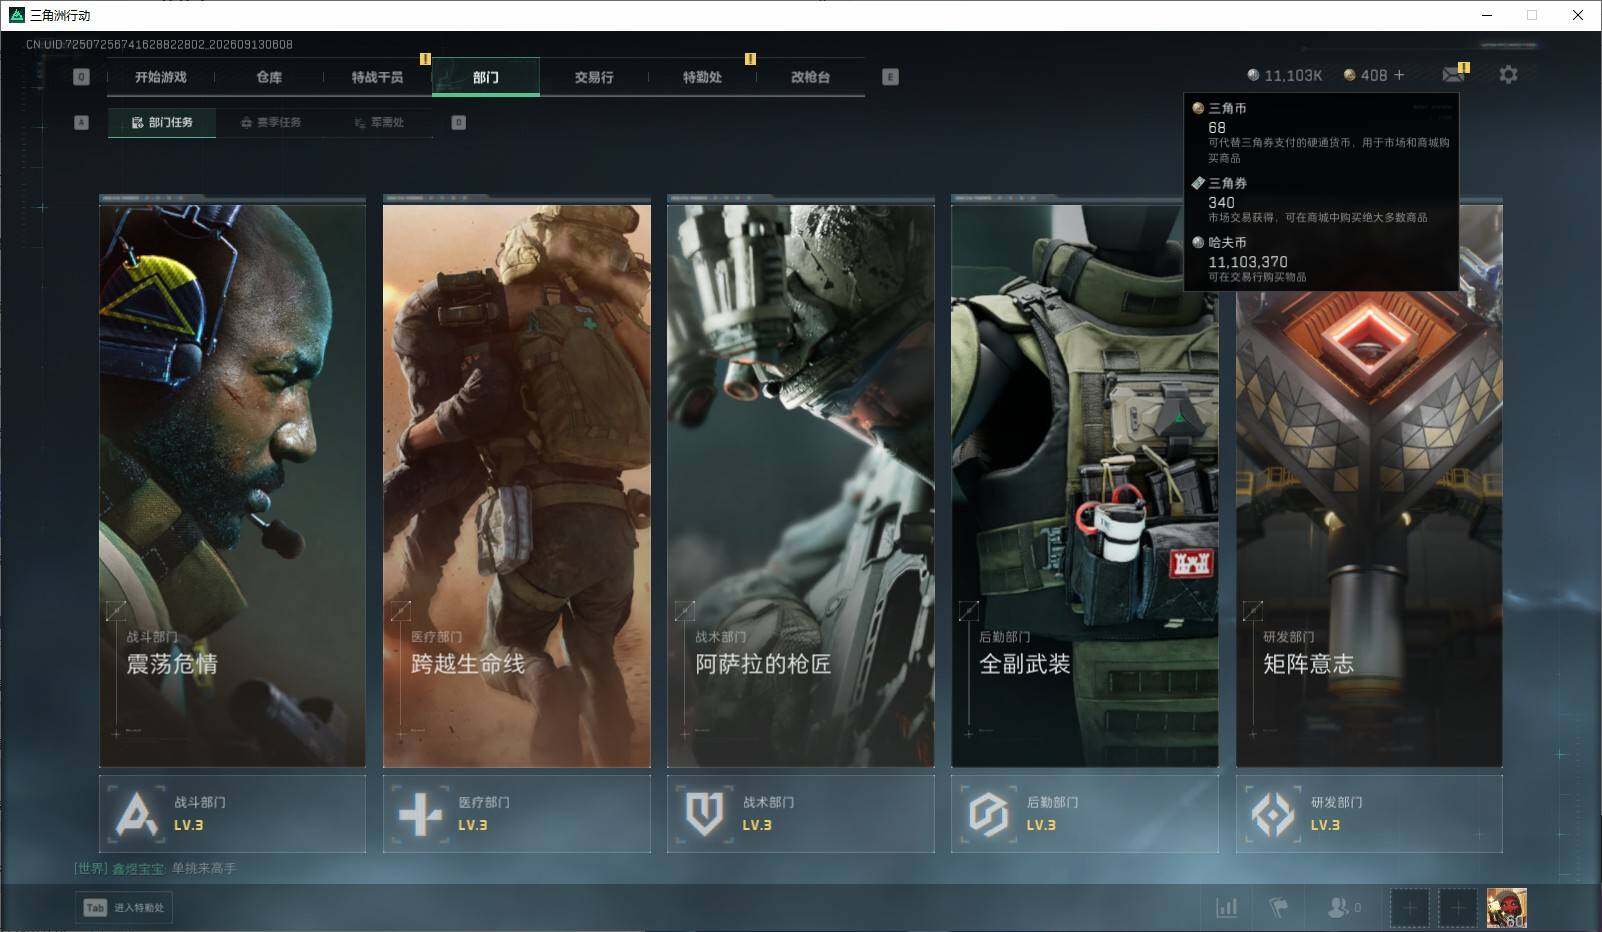Image resolution: width=1602 pixels, height=932 pixels.
Task: Click the 哈夫币 amount 11,103,370
Action: pyautogui.click(x=1248, y=262)
